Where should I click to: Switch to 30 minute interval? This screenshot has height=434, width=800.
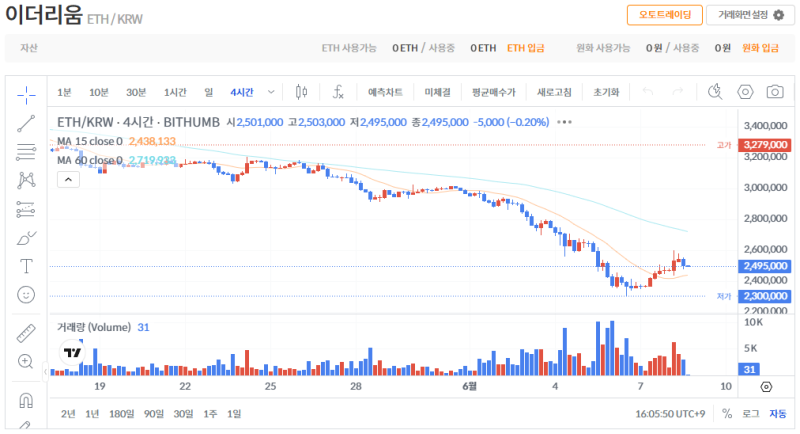136,92
